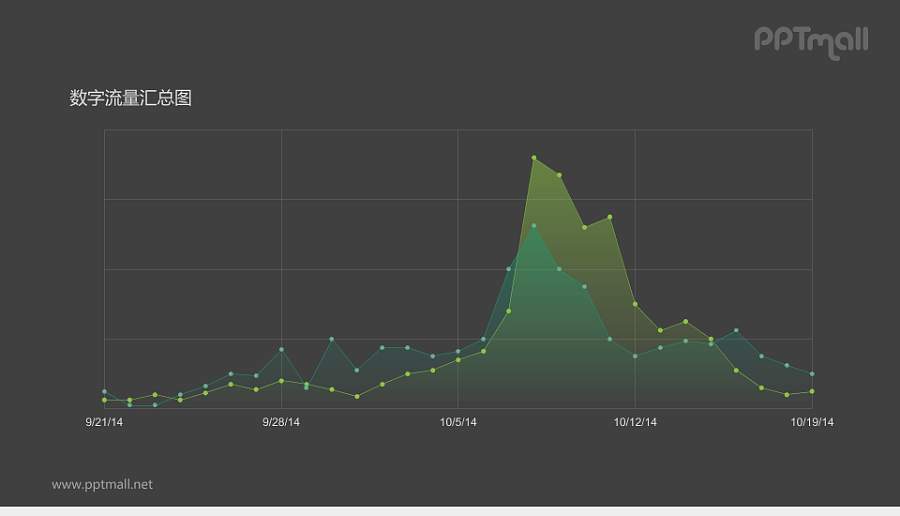Click the second-highest green data point
900x516 pixels.
pos(559,175)
